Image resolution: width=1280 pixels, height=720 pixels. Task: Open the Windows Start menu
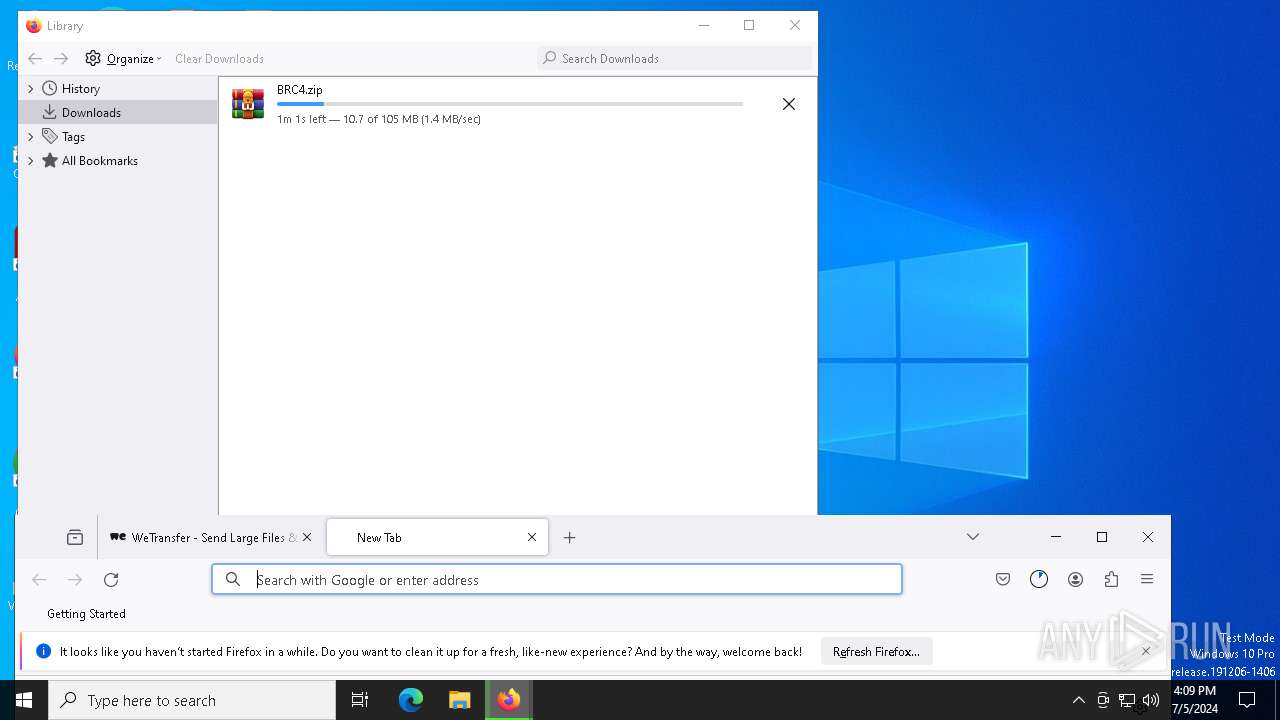point(24,700)
